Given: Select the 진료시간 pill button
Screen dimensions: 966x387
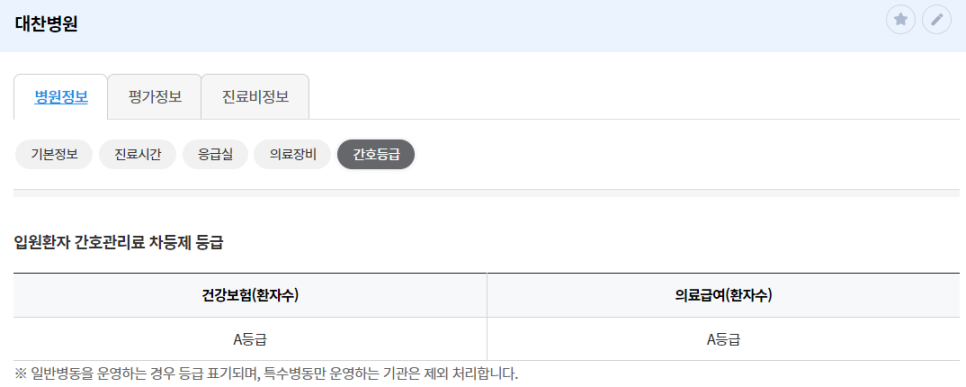Looking at the screenshot, I should tap(137, 154).
